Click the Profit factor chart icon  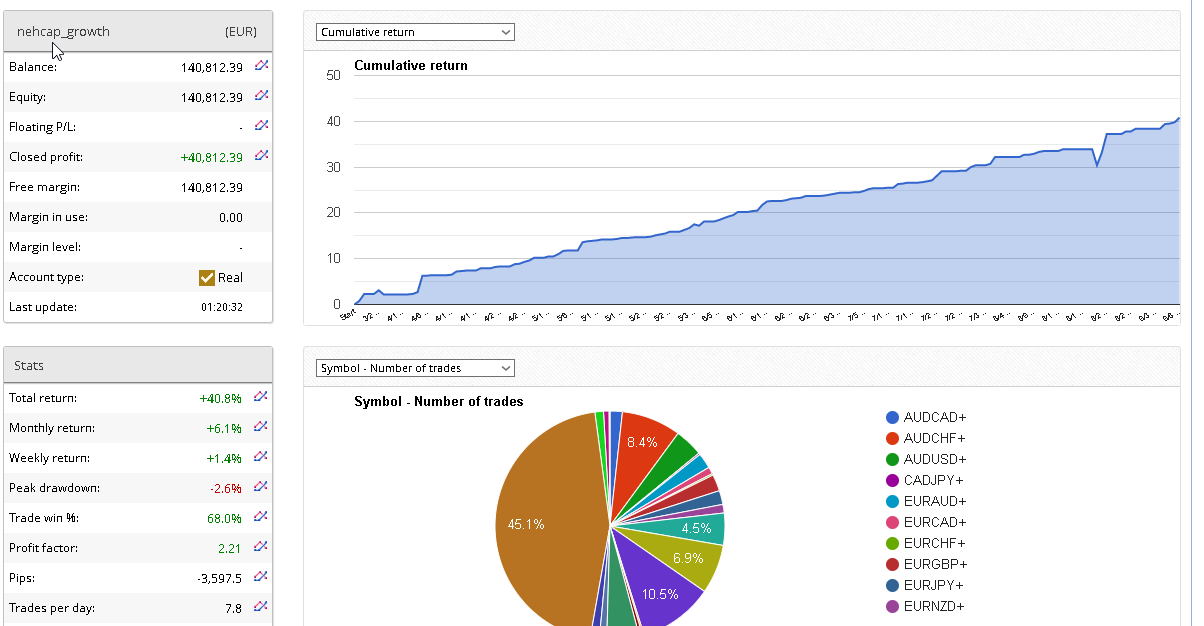pyautogui.click(x=261, y=547)
